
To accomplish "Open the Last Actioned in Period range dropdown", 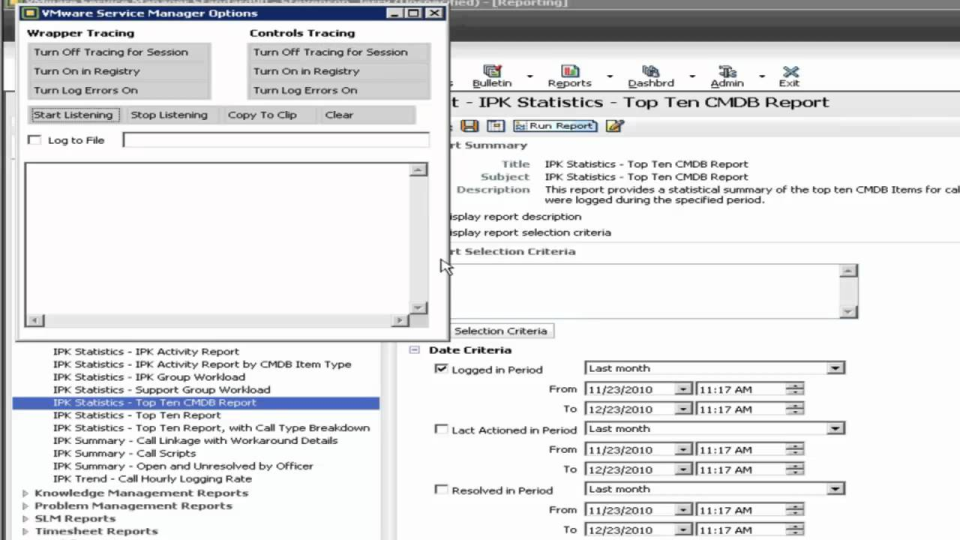I will tap(835, 429).
